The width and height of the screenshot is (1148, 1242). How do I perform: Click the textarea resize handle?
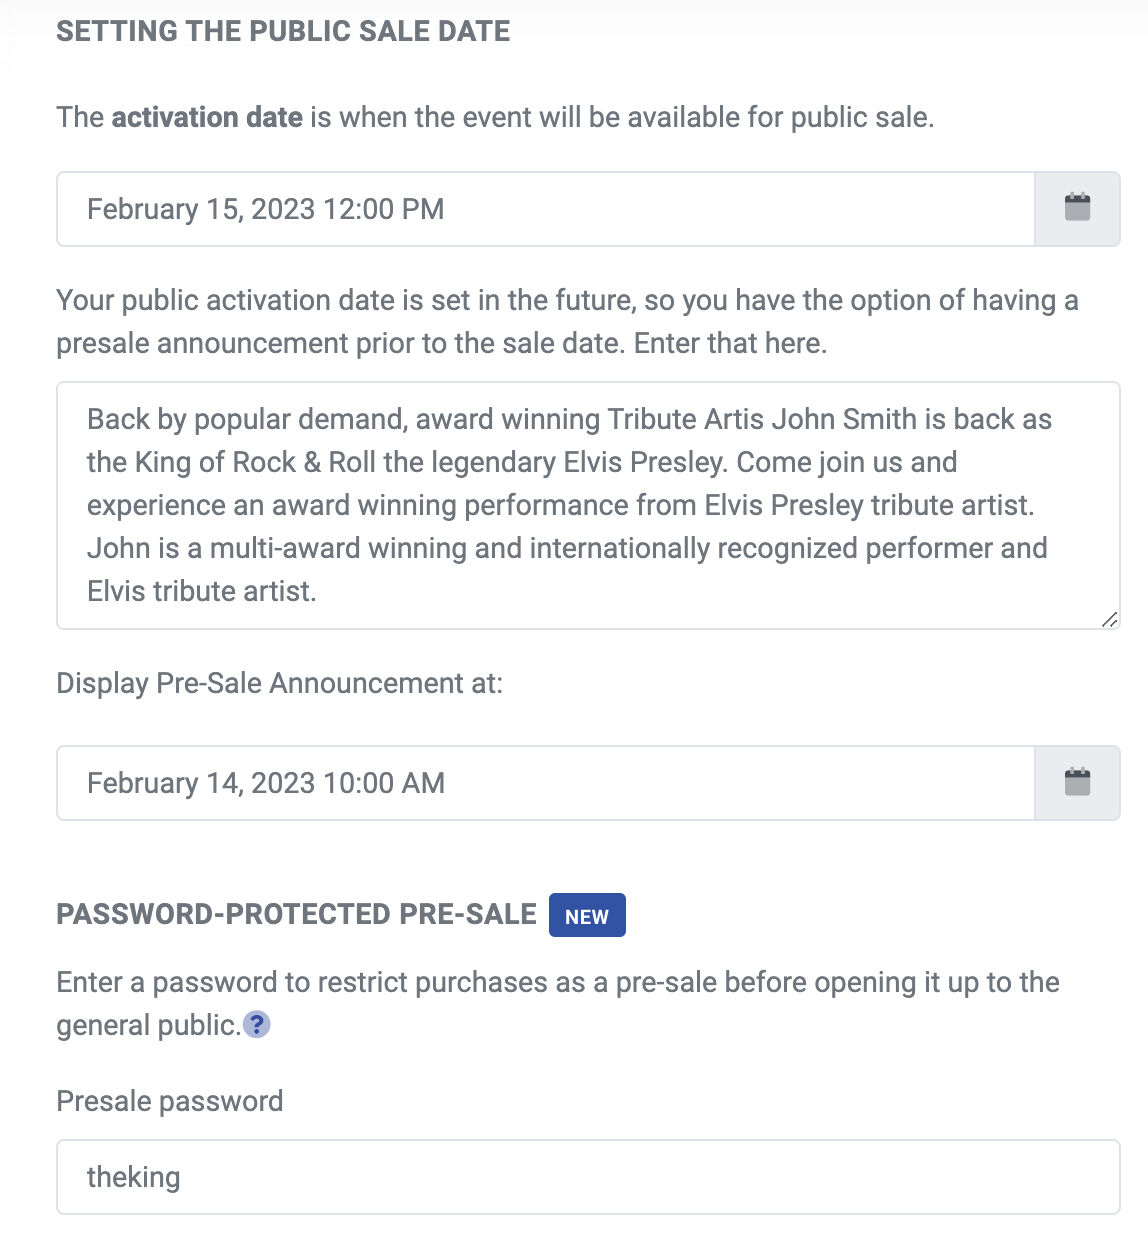[1110, 621]
